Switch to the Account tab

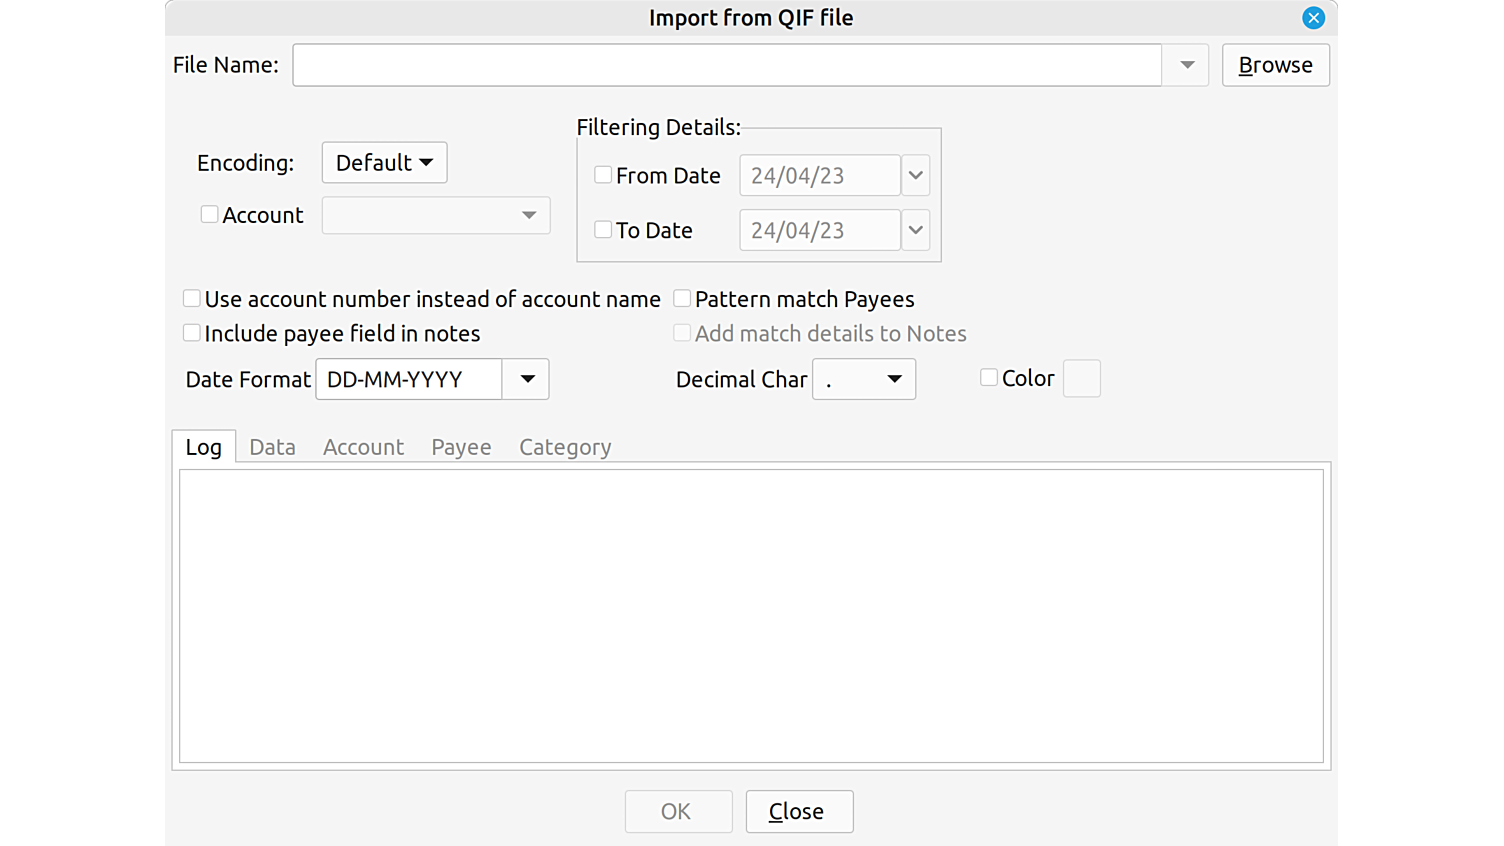(363, 447)
